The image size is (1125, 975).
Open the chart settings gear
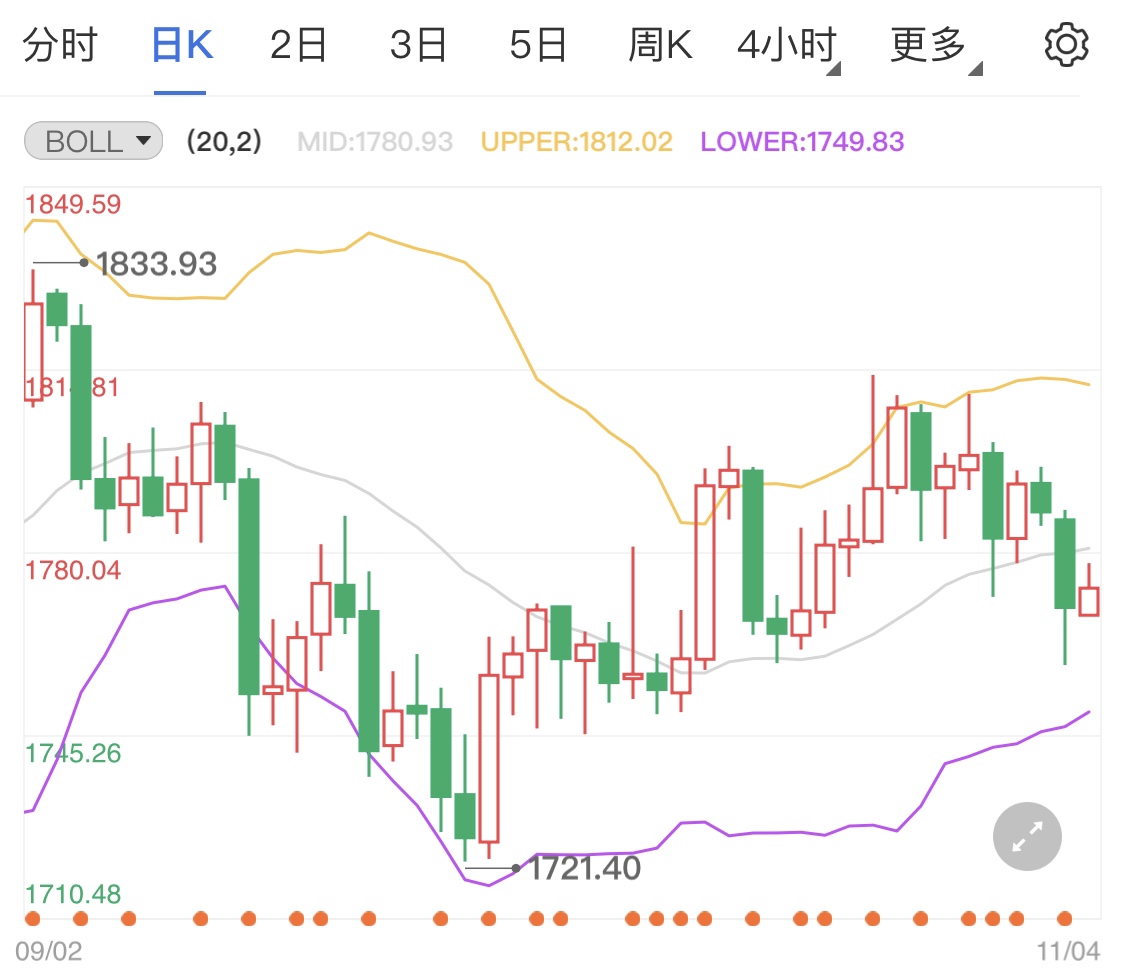[x=1066, y=44]
